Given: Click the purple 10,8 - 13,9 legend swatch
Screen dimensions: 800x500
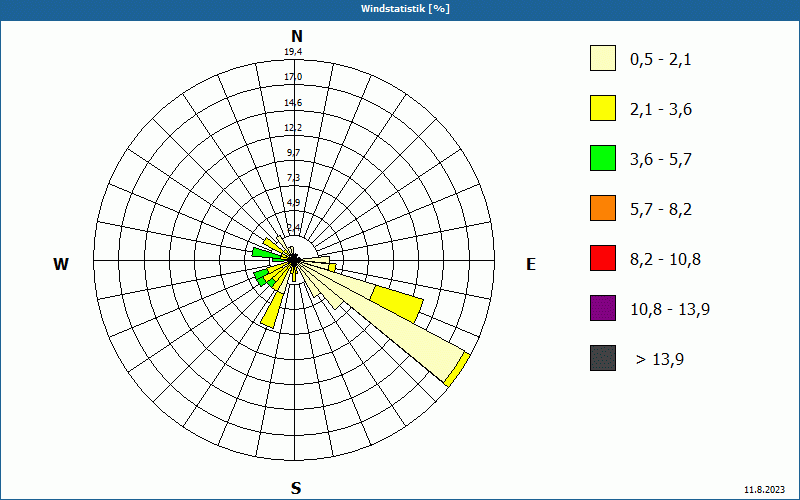Looking at the screenshot, I should pos(603,308).
